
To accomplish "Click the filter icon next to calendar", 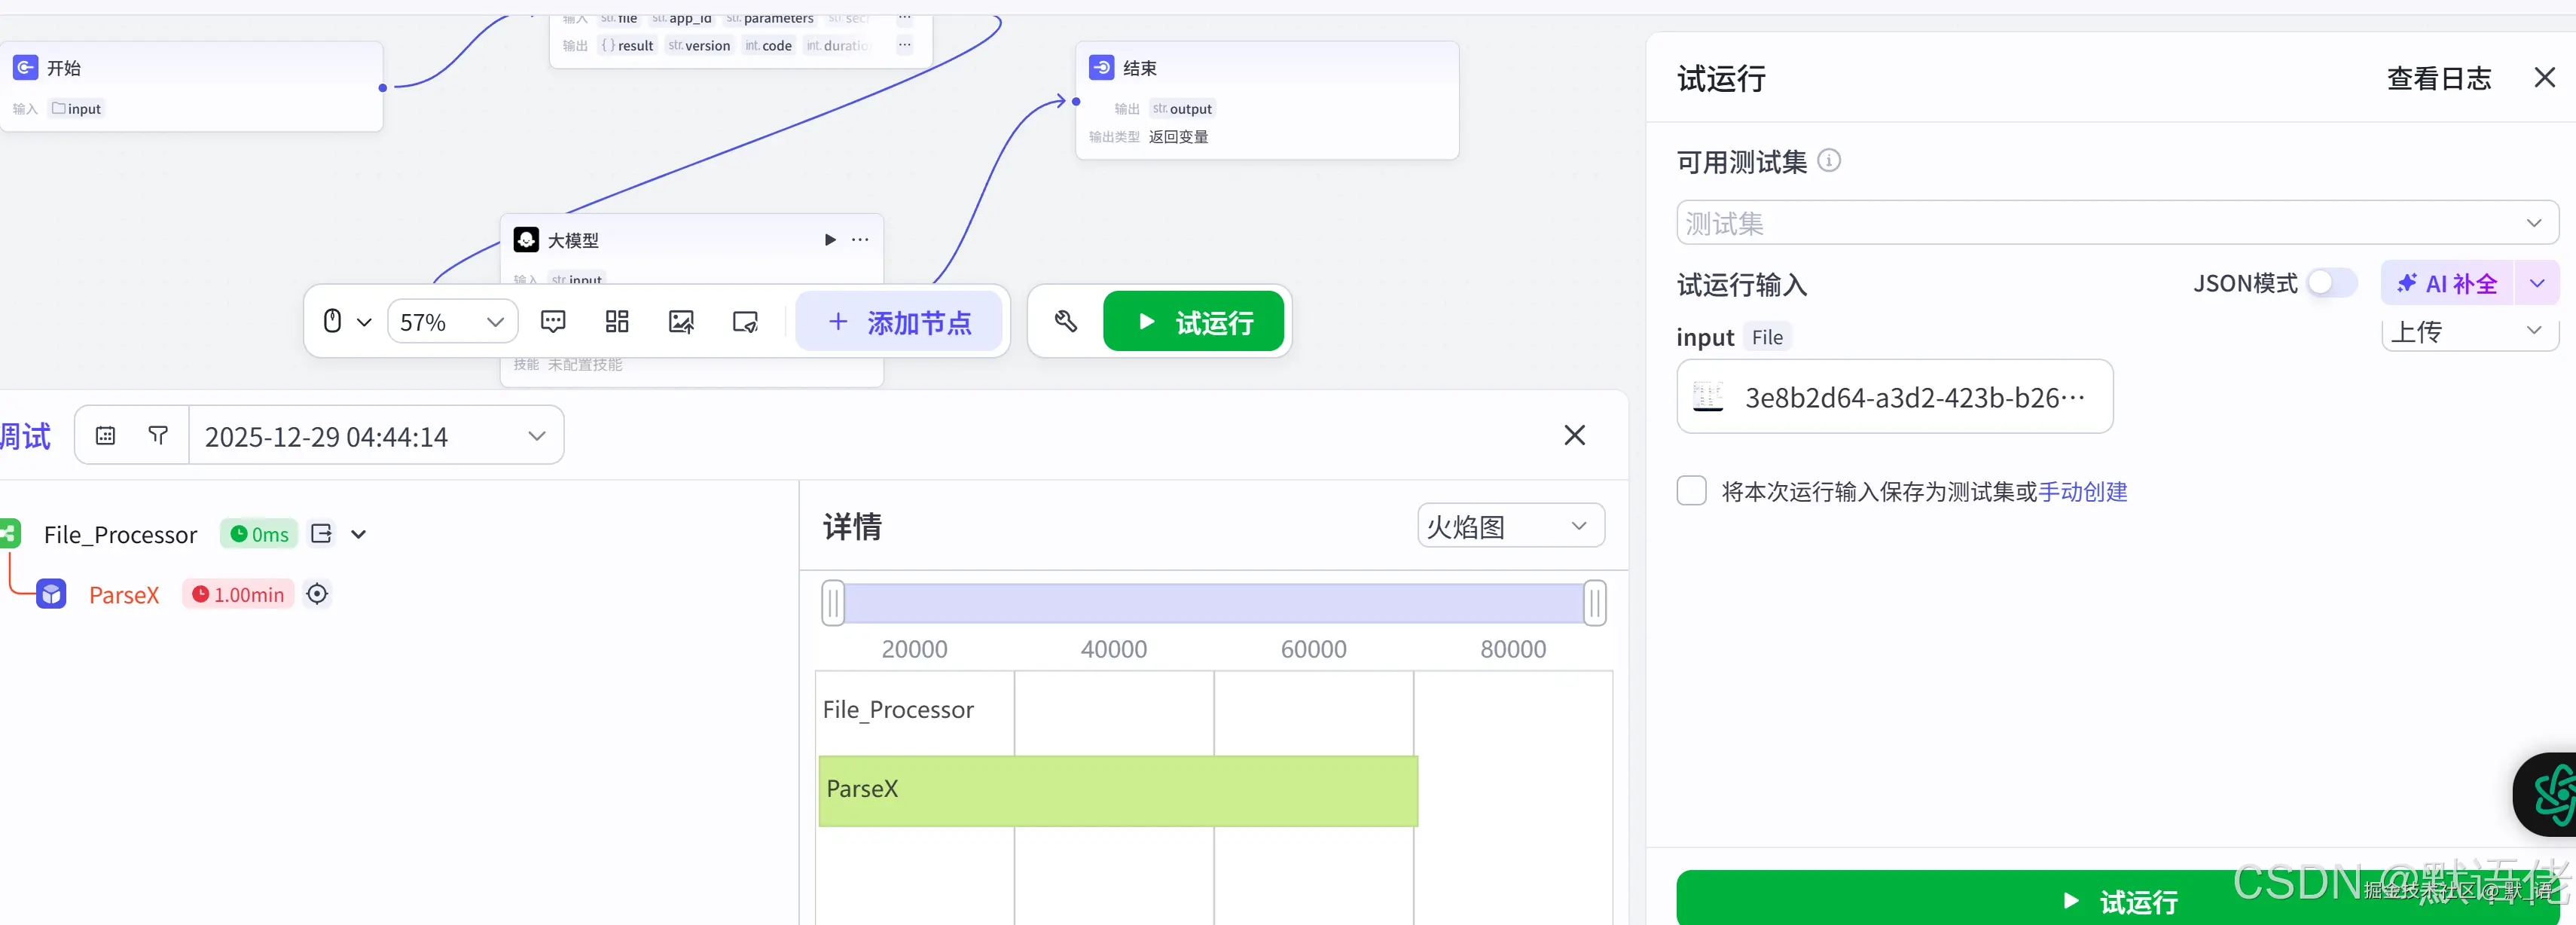I will [158, 435].
